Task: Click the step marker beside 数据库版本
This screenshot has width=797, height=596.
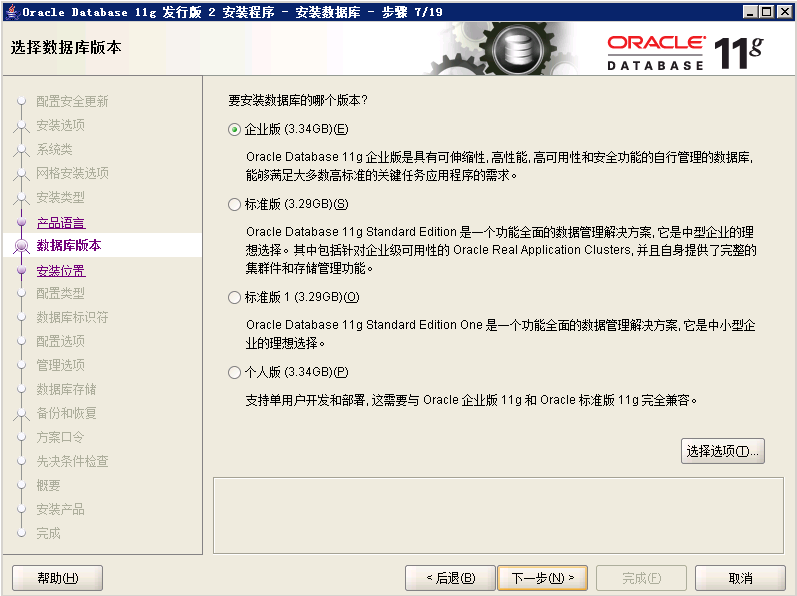Action: click(21, 246)
